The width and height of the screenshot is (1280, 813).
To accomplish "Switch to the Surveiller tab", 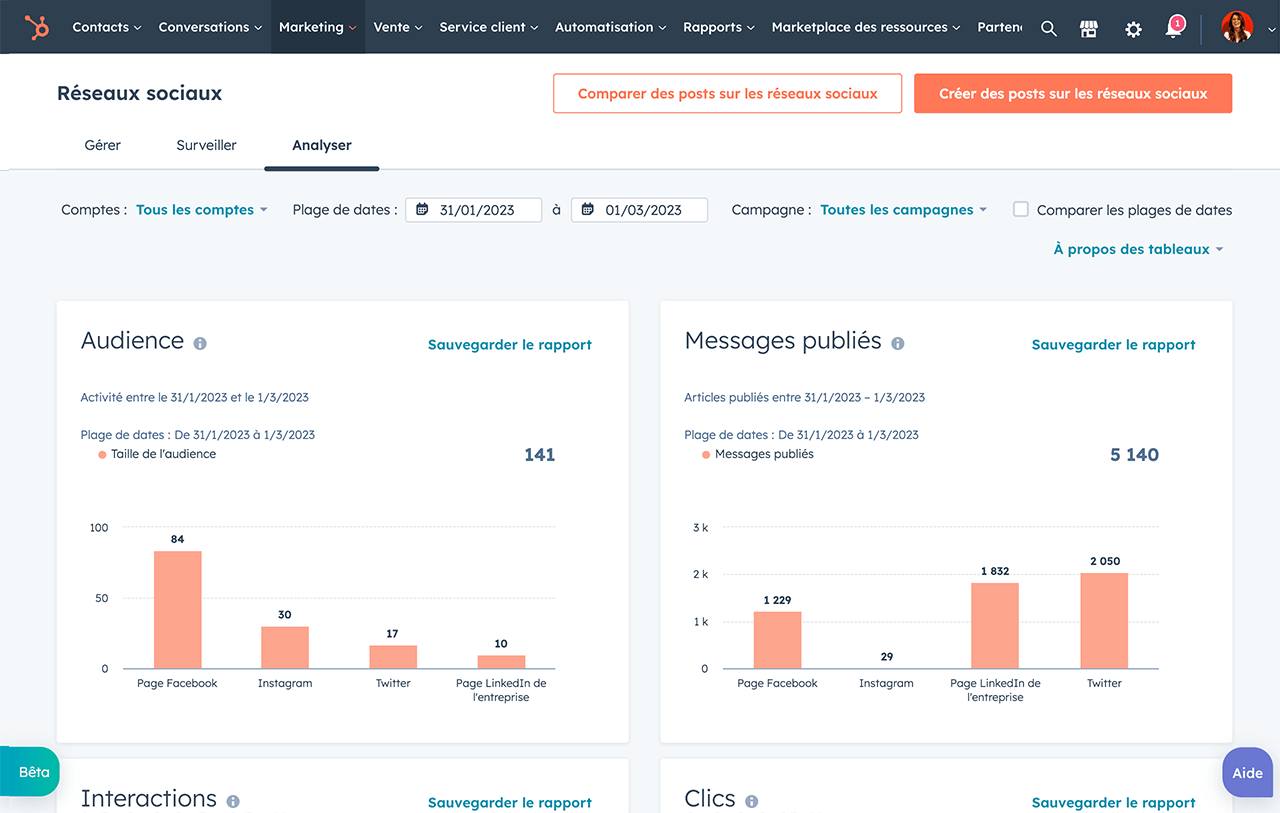I will point(206,145).
